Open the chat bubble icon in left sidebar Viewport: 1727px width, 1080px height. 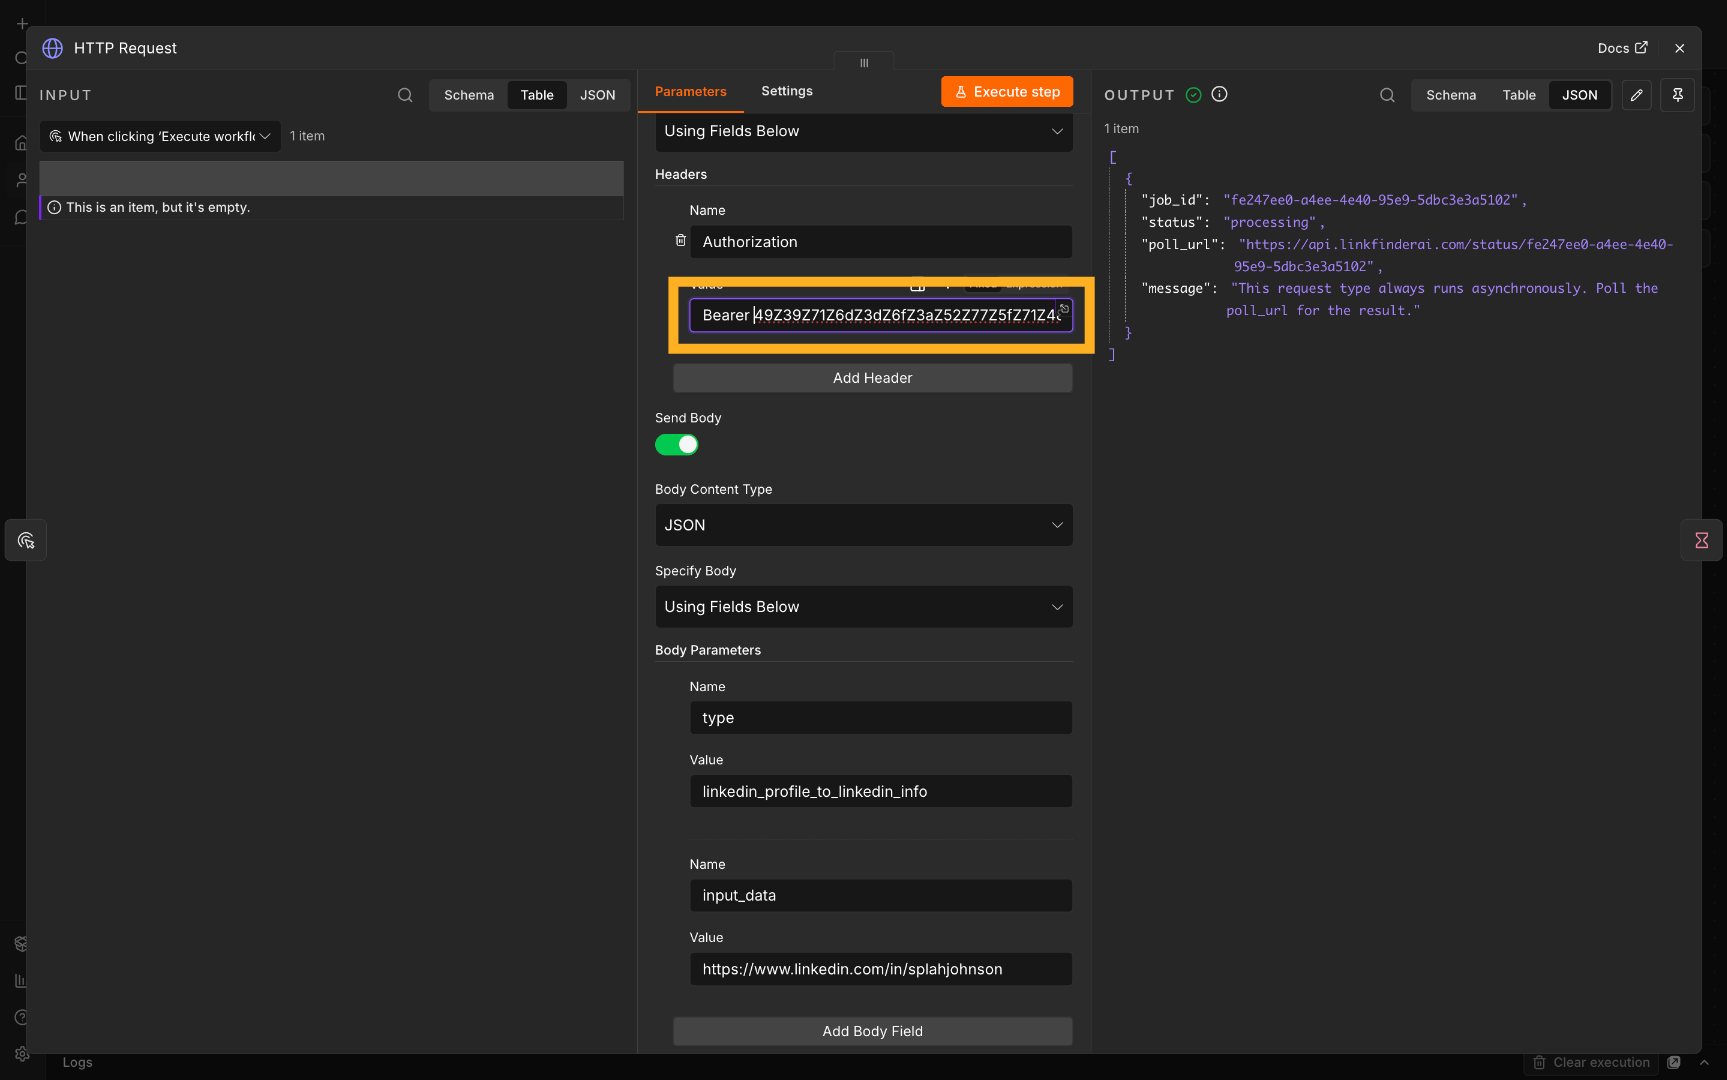tap(21, 218)
